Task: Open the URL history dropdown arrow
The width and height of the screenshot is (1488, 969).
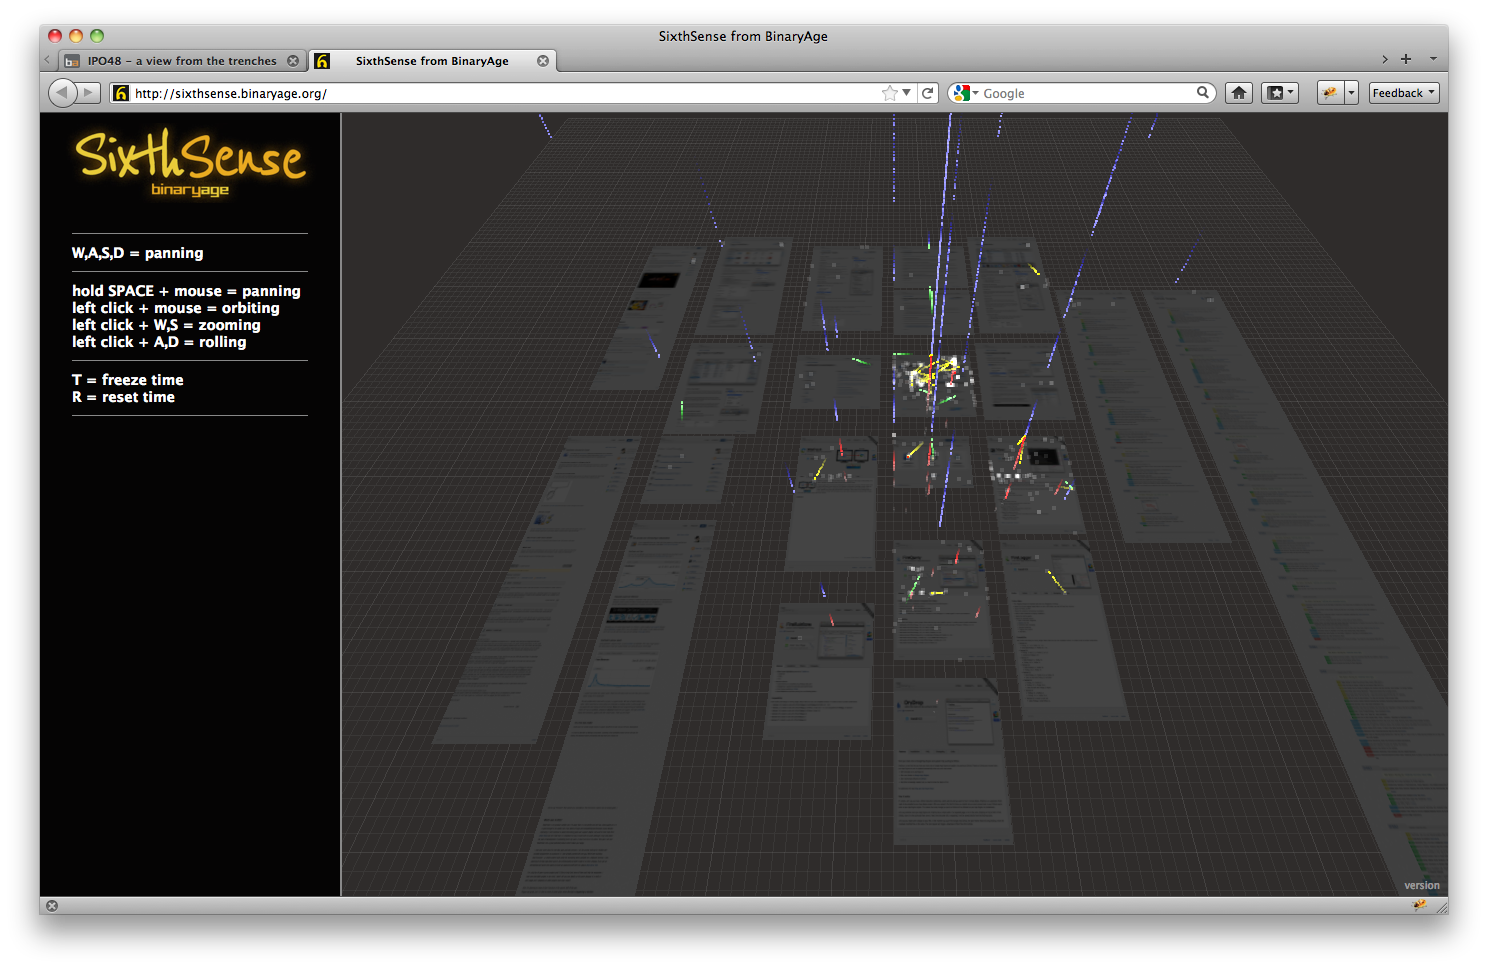Action: point(907,93)
